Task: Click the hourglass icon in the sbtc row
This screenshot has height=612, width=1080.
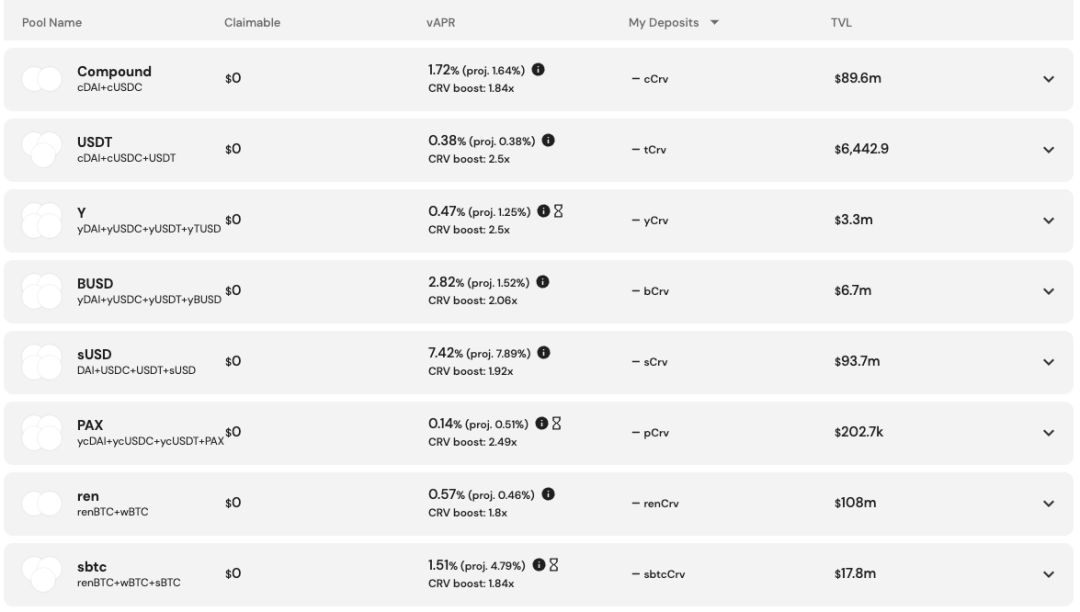Action: (554, 565)
